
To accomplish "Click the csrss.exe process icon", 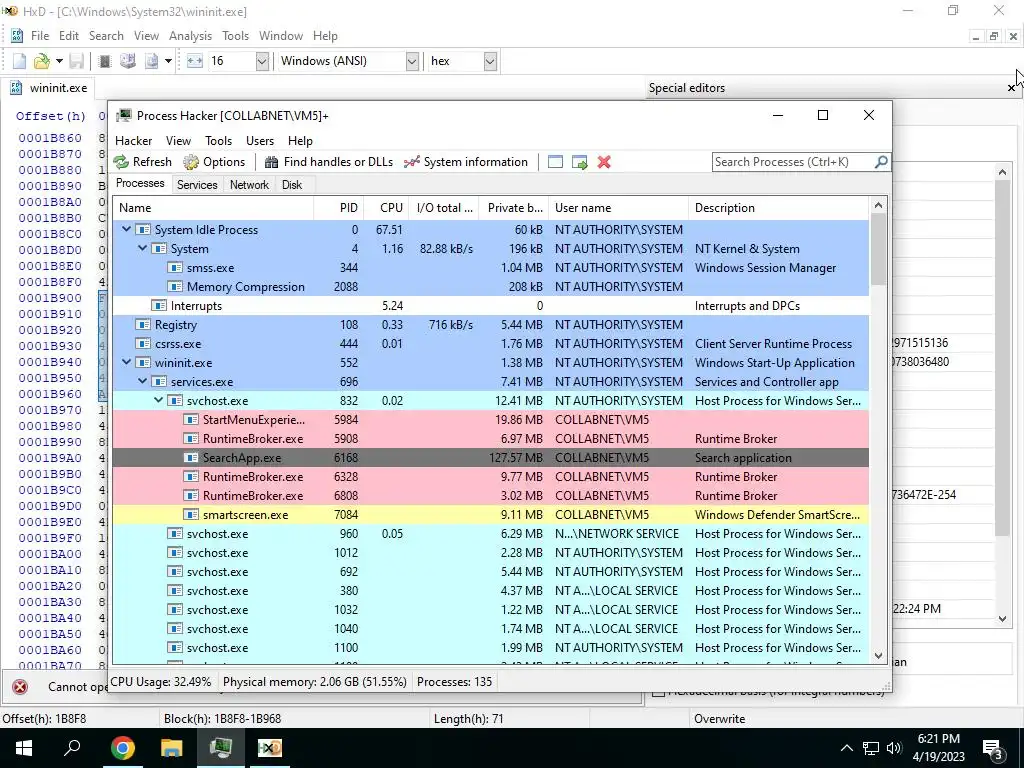I will tap(142, 344).
